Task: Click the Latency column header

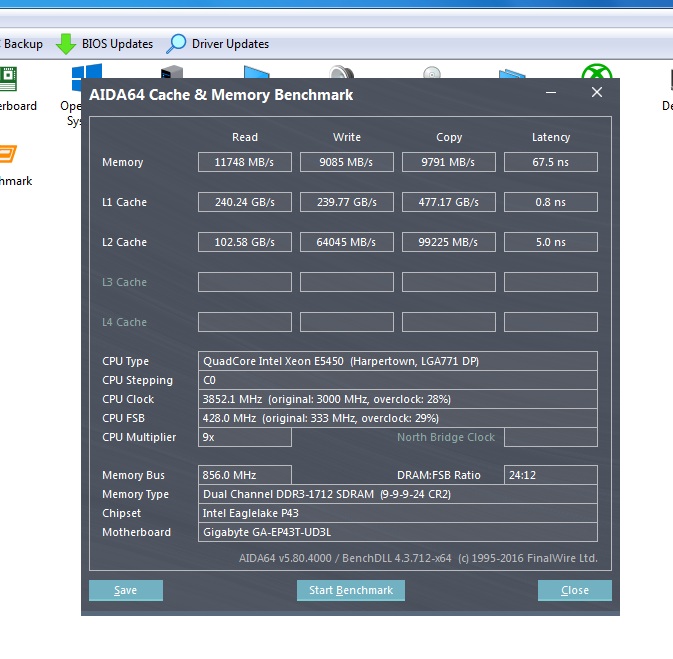Action: pos(551,137)
